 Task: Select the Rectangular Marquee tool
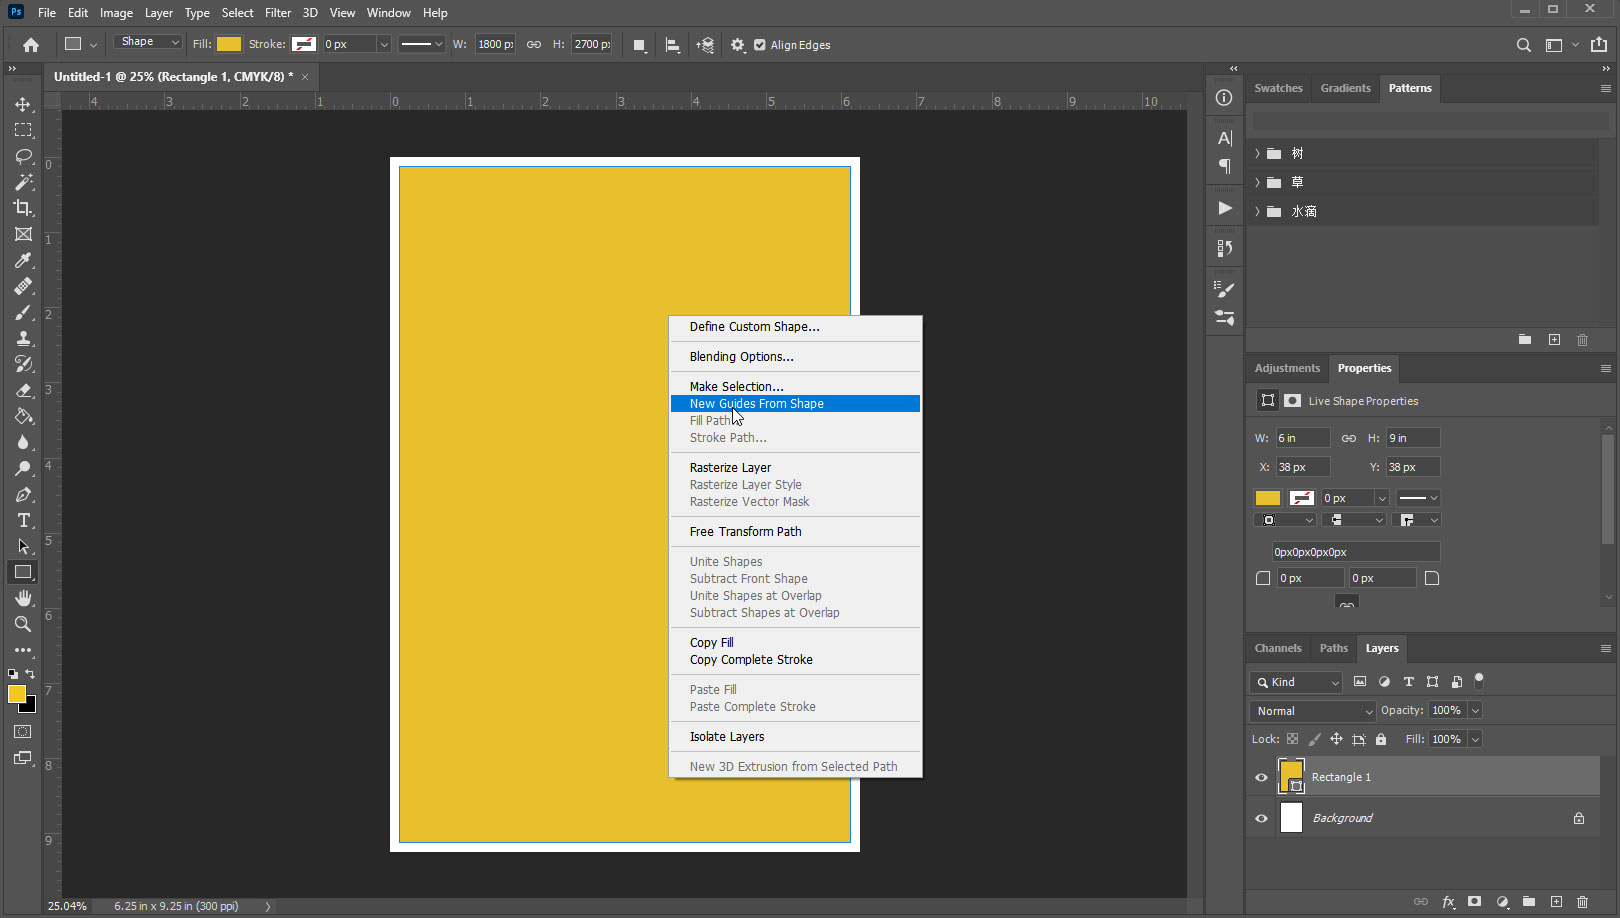coord(23,130)
